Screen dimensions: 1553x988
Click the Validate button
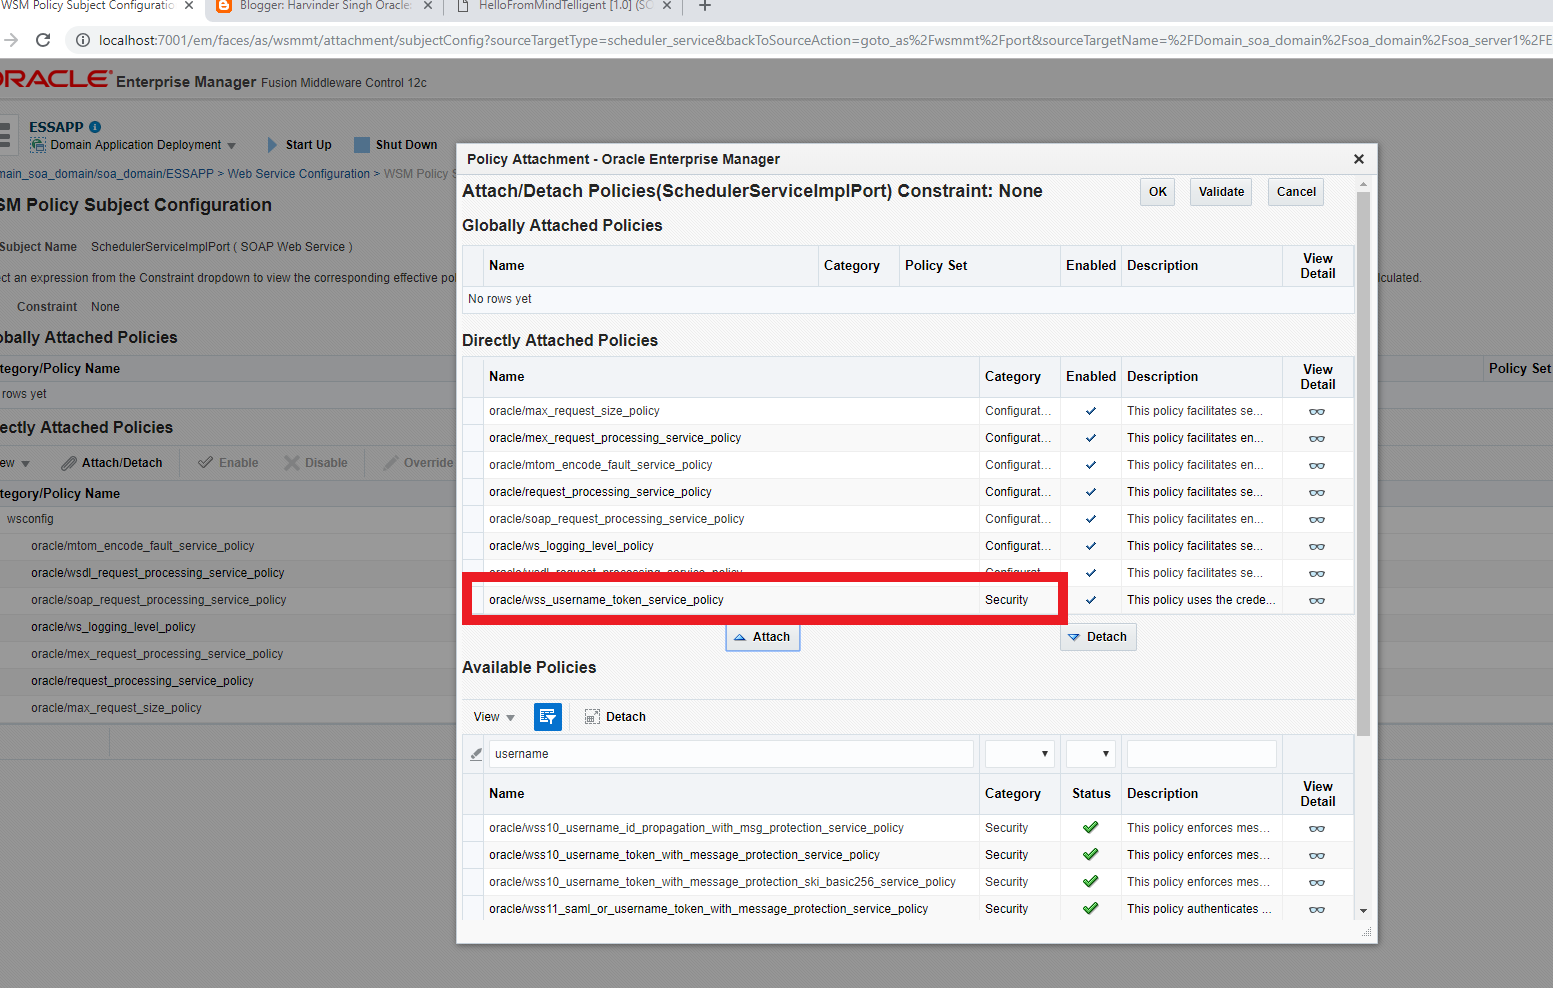tap(1221, 192)
